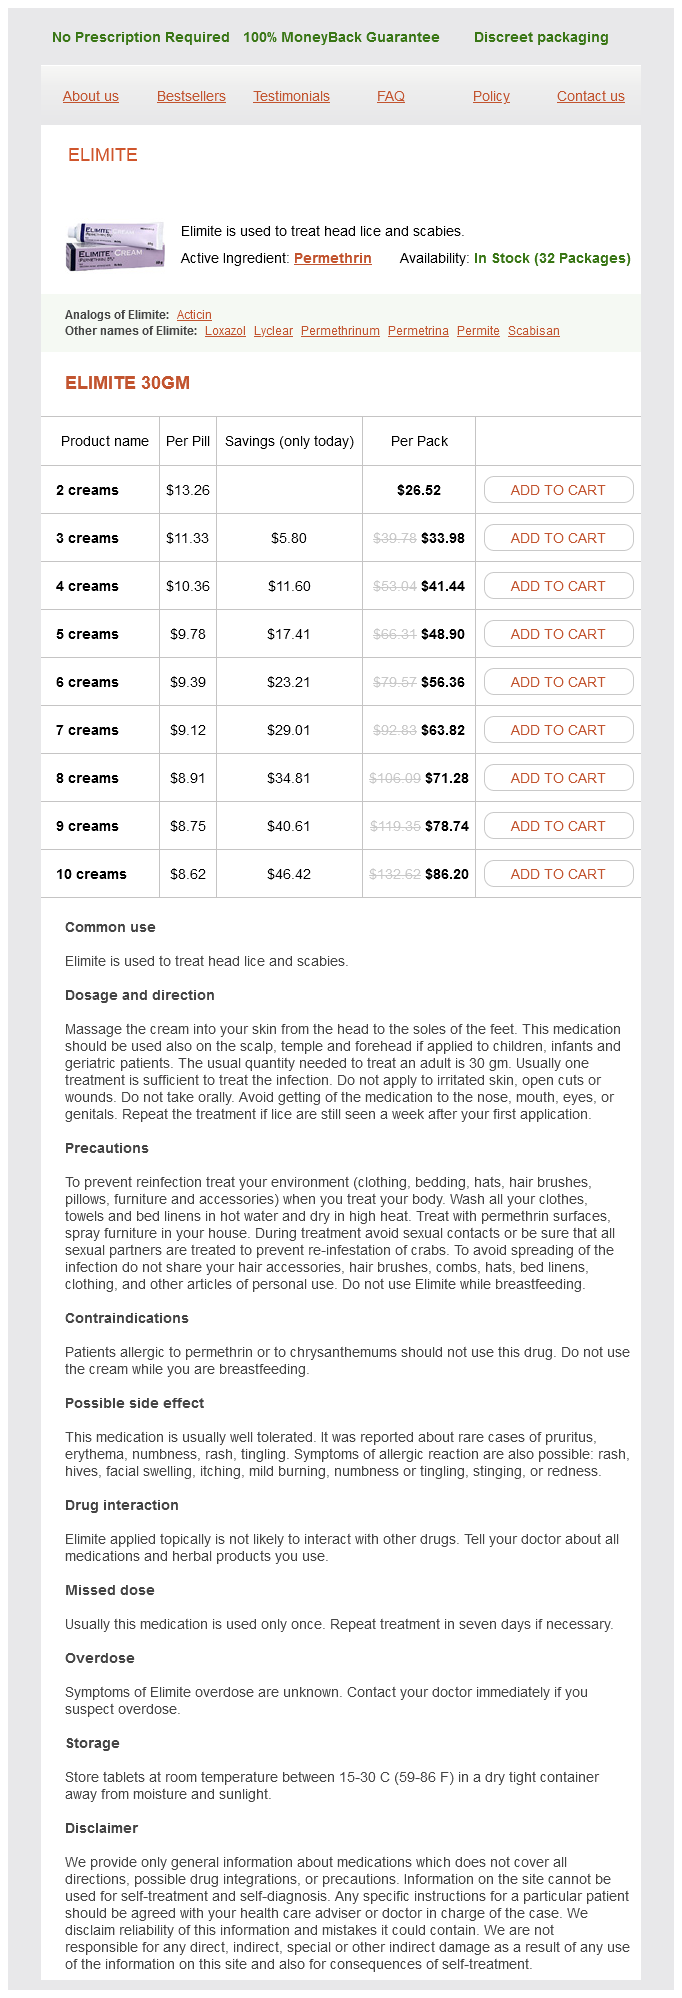Open the FAQ link
The height and width of the screenshot is (1998, 682).
(391, 96)
